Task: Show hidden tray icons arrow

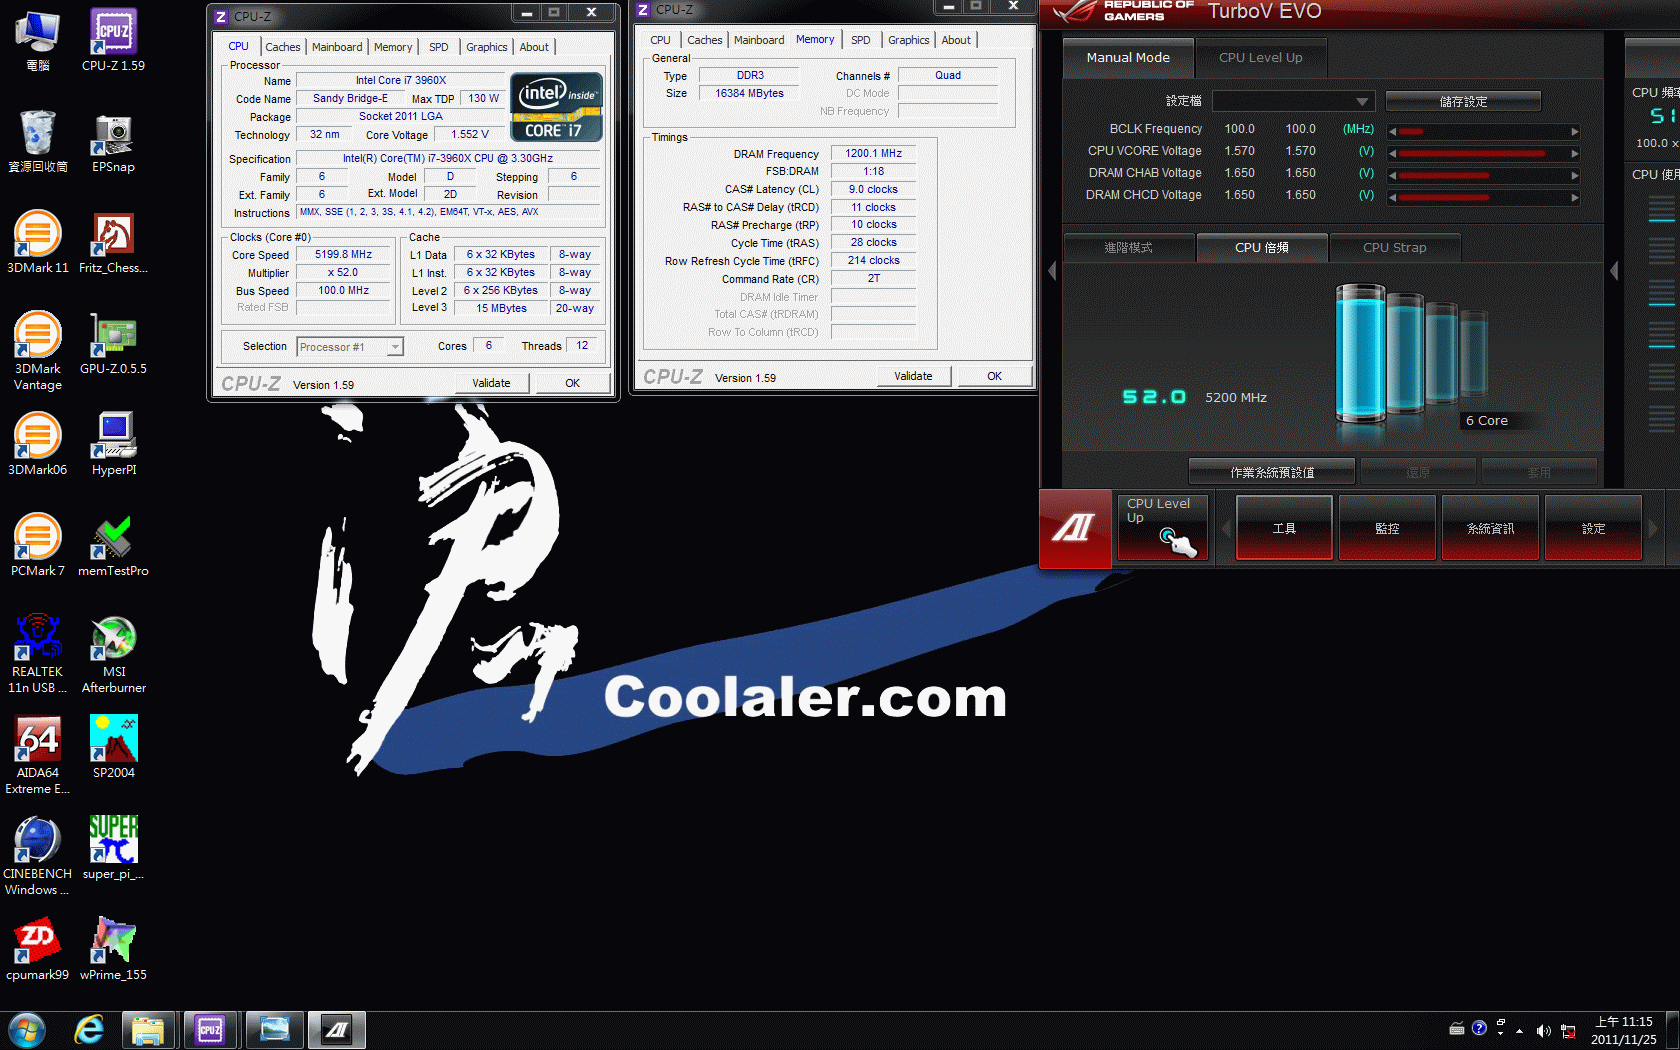Action: [x=1520, y=1030]
